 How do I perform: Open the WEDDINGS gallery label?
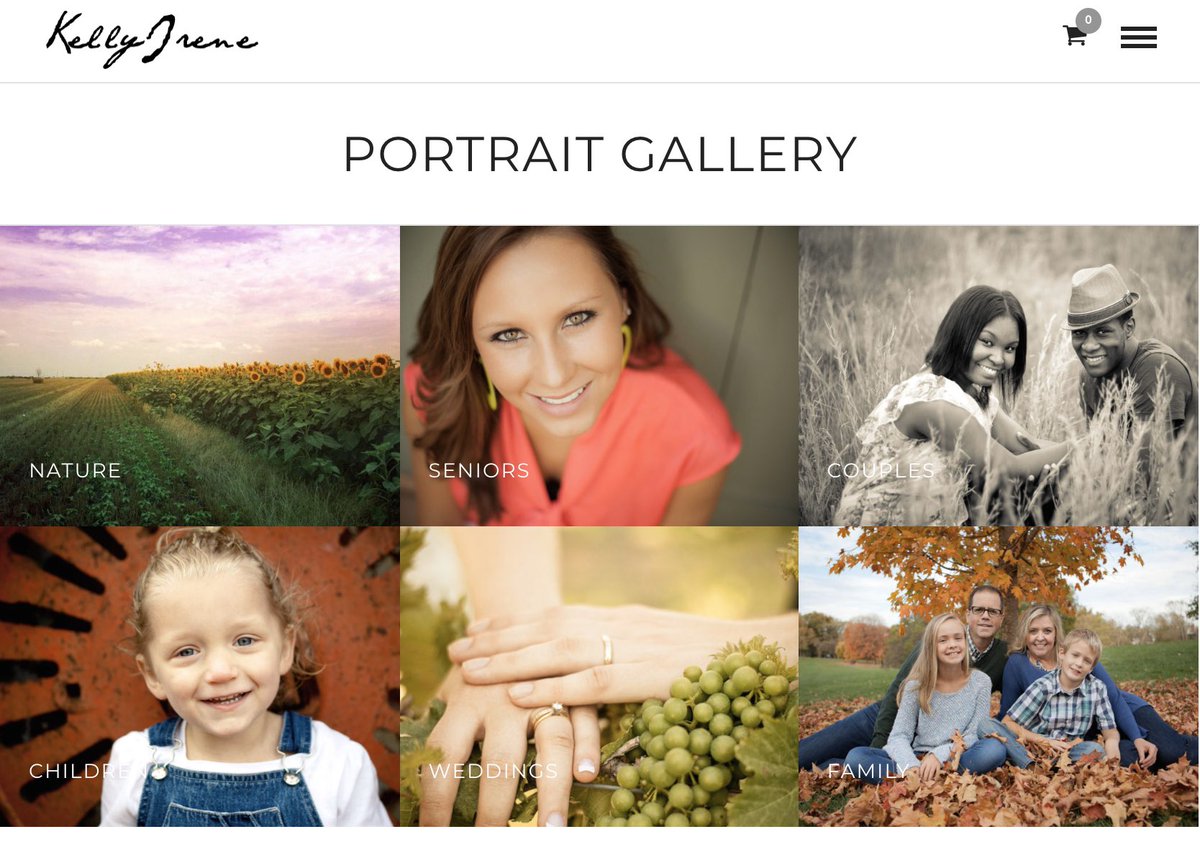[493, 771]
